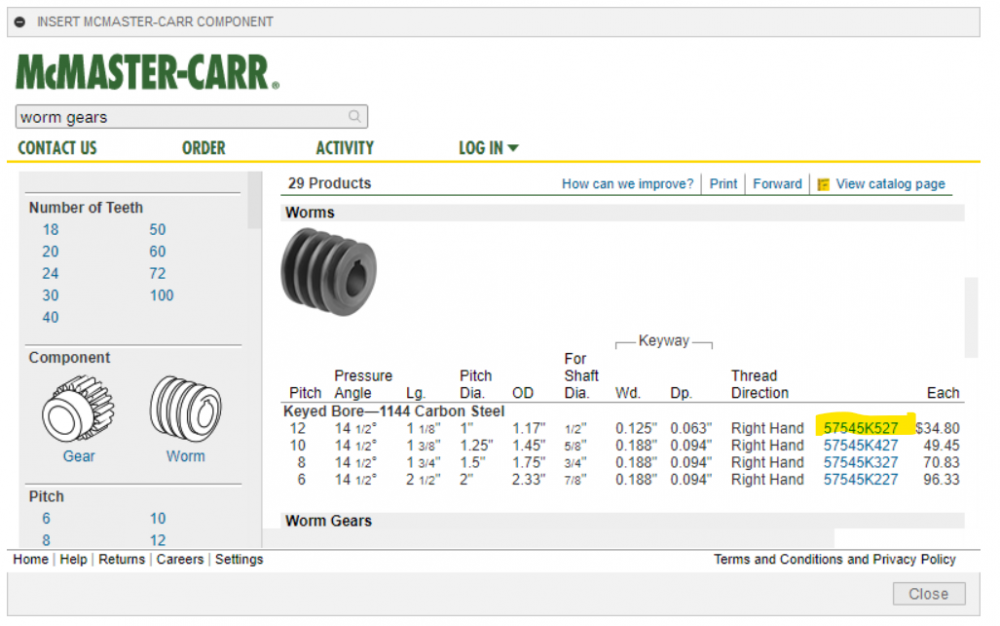Click the McMaster-Carr logo
Image resolution: width=1000 pixels, height=626 pixels.
click(x=147, y=71)
